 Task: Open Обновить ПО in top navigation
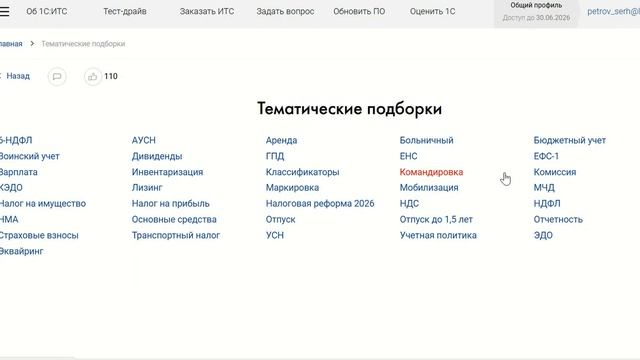[x=359, y=11]
